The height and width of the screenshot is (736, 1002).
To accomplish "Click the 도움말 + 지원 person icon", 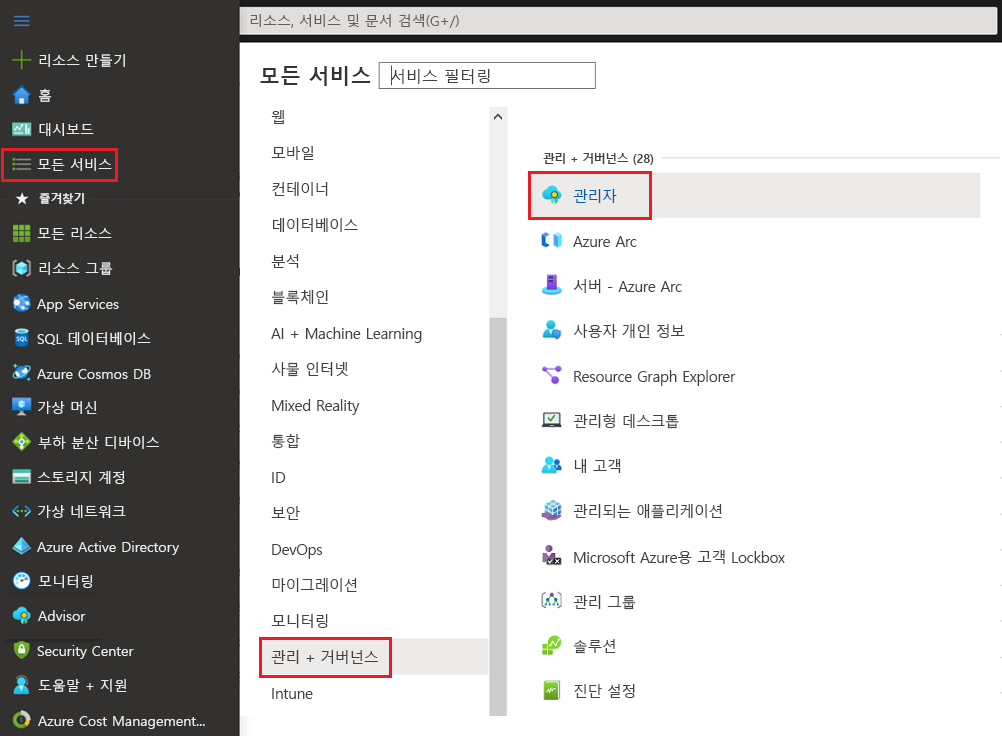I will click(x=21, y=685).
